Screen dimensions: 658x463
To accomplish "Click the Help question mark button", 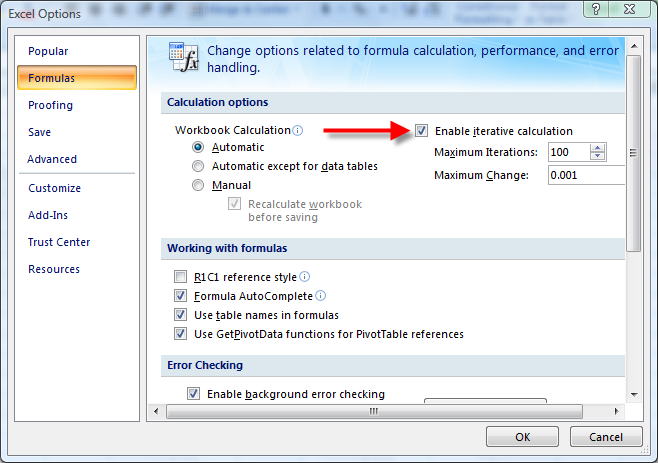I will tap(596, 9).
